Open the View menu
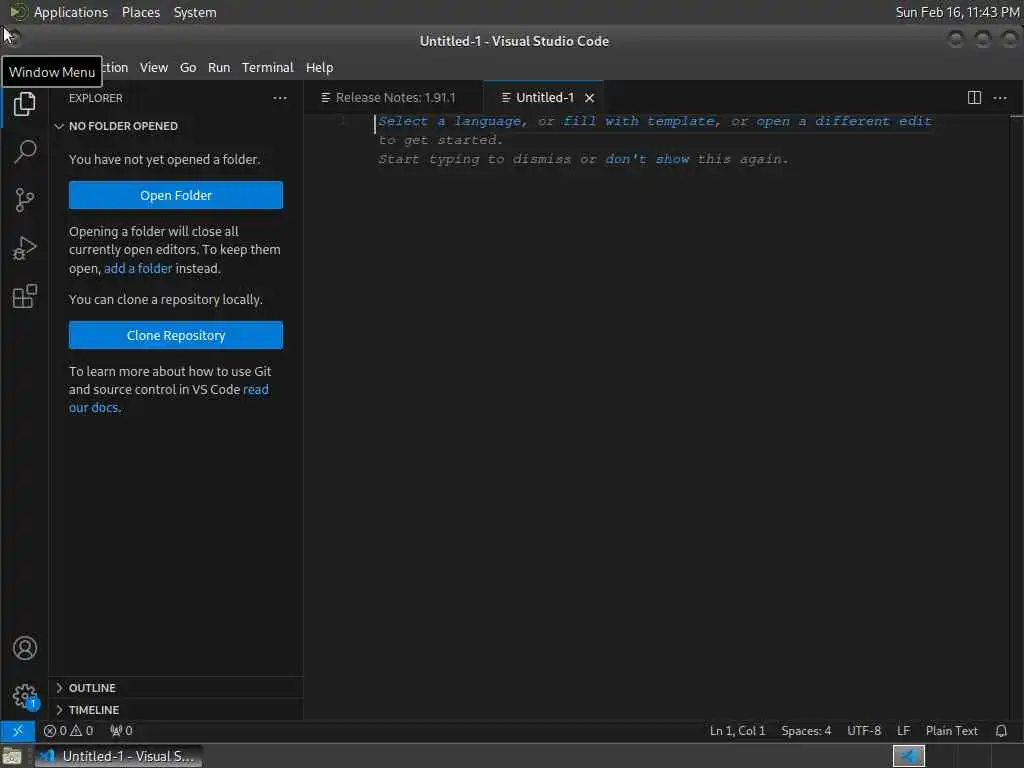 (x=153, y=67)
